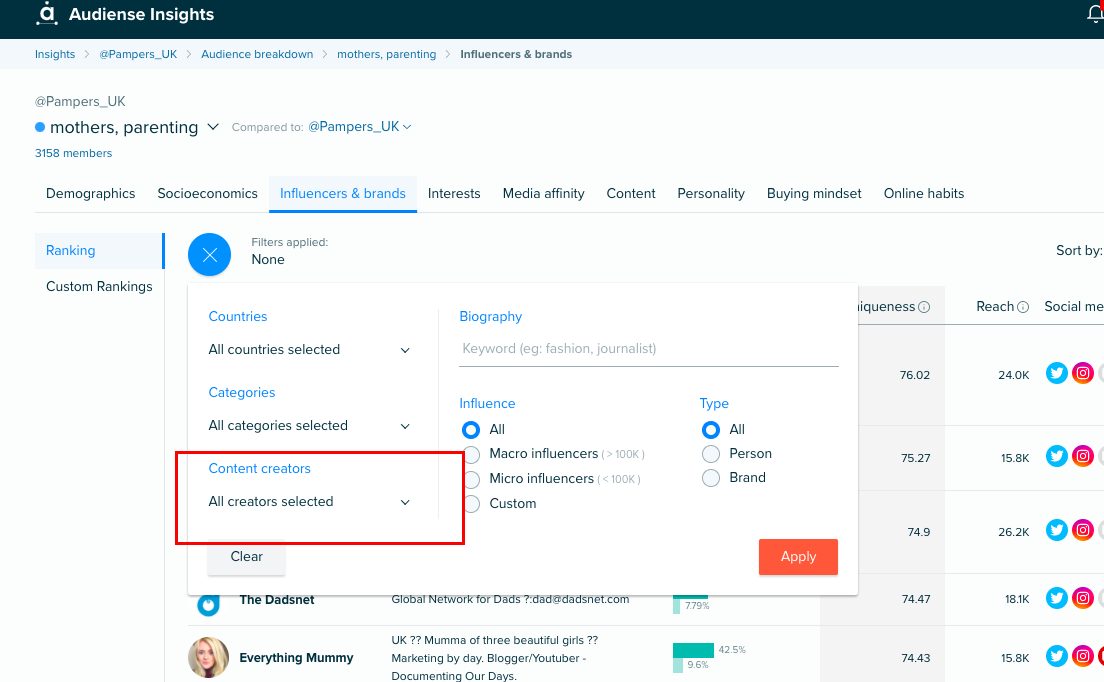Open mothers, parenting breadcrumb link
The image size is (1104, 682).
coord(387,54)
